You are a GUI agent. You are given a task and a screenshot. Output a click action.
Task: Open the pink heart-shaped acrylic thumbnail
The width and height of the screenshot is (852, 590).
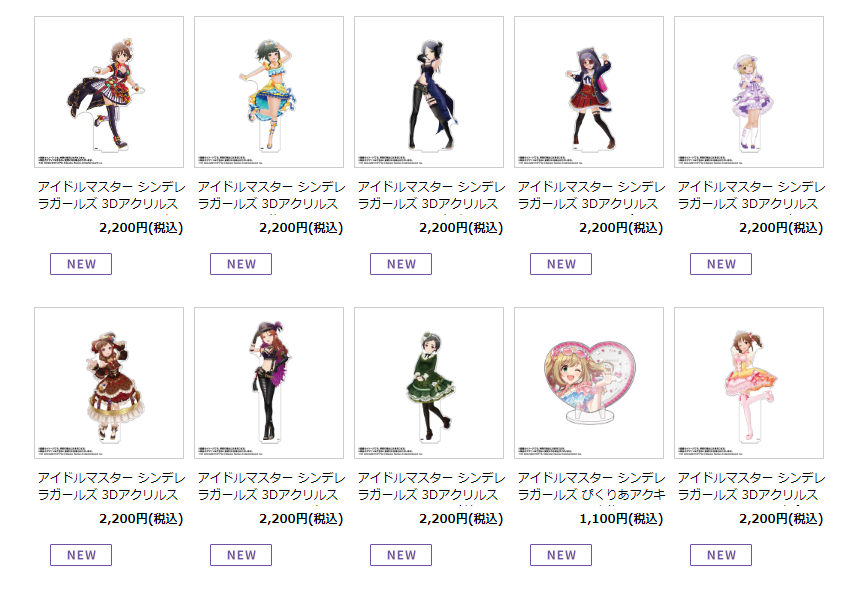(x=589, y=383)
